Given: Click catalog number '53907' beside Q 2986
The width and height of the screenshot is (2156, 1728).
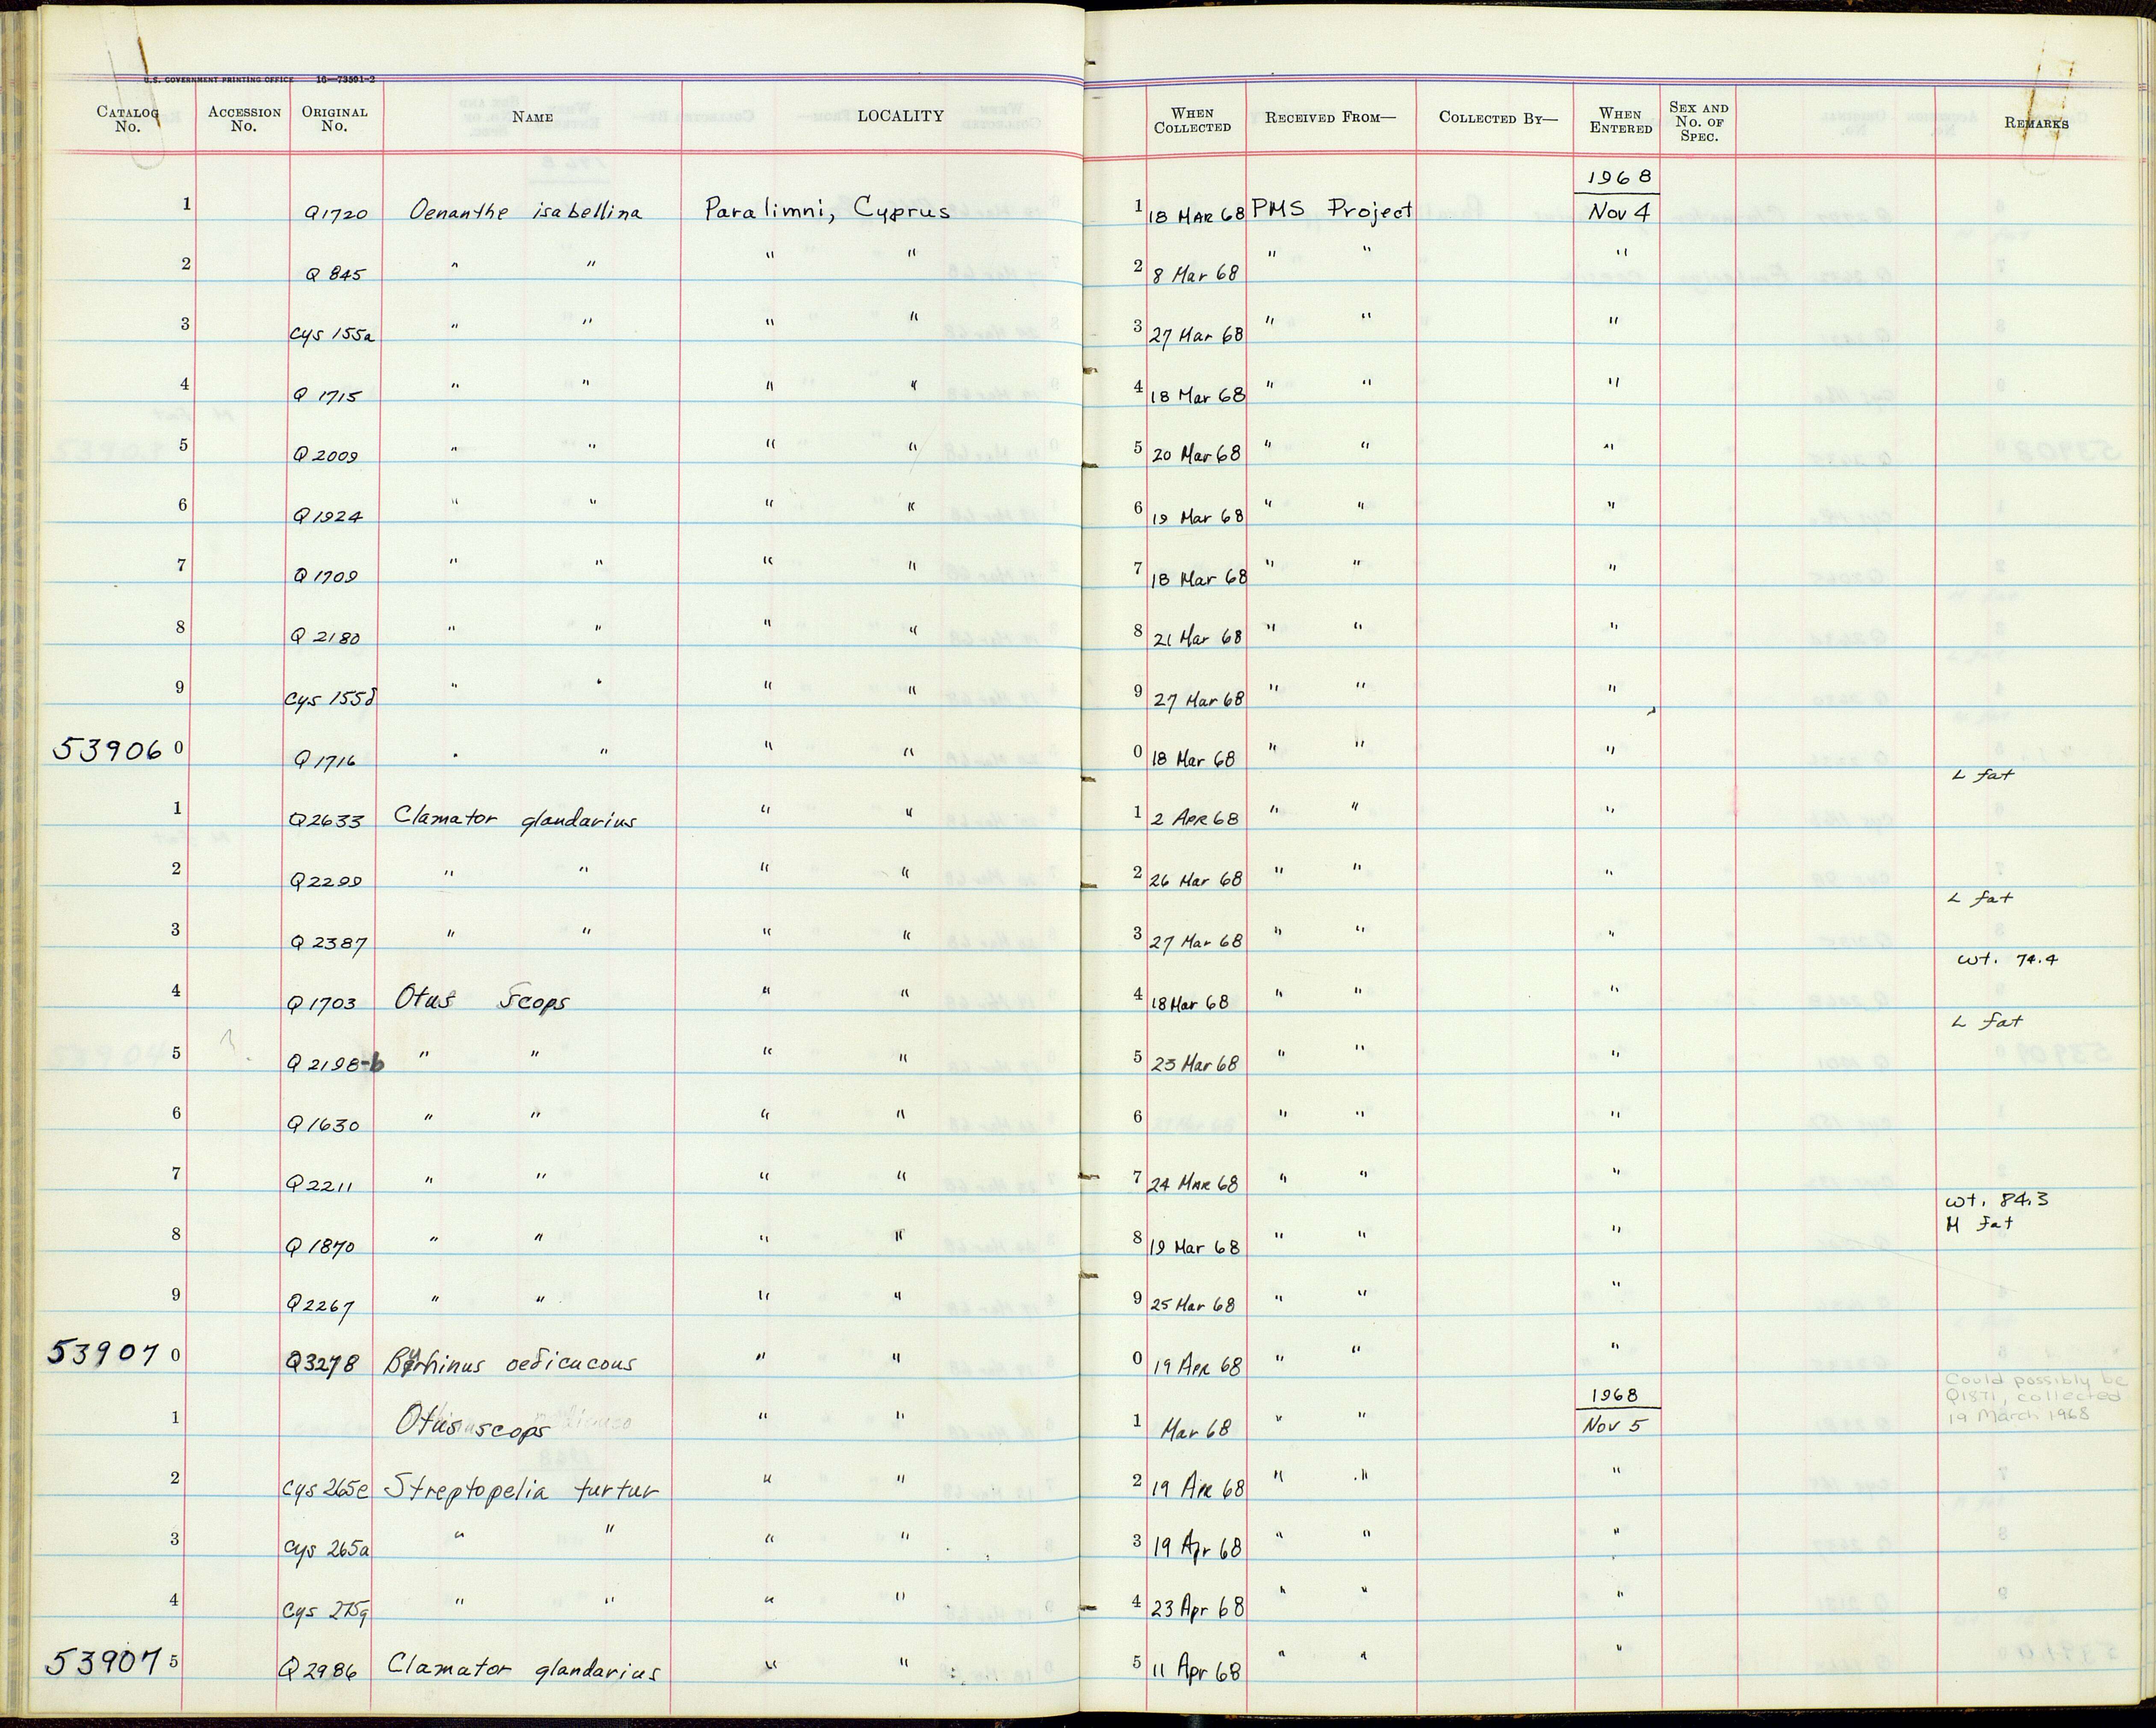Looking at the screenshot, I should pyautogui.click(x=105, y=1661).
